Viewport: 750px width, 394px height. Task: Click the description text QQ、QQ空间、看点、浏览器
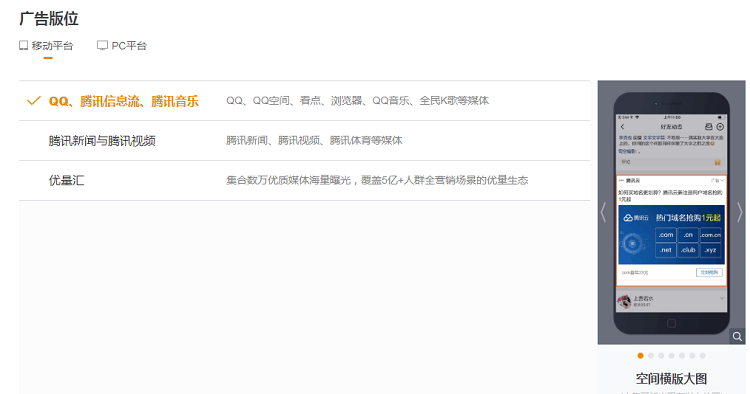[x=357, y=100]
